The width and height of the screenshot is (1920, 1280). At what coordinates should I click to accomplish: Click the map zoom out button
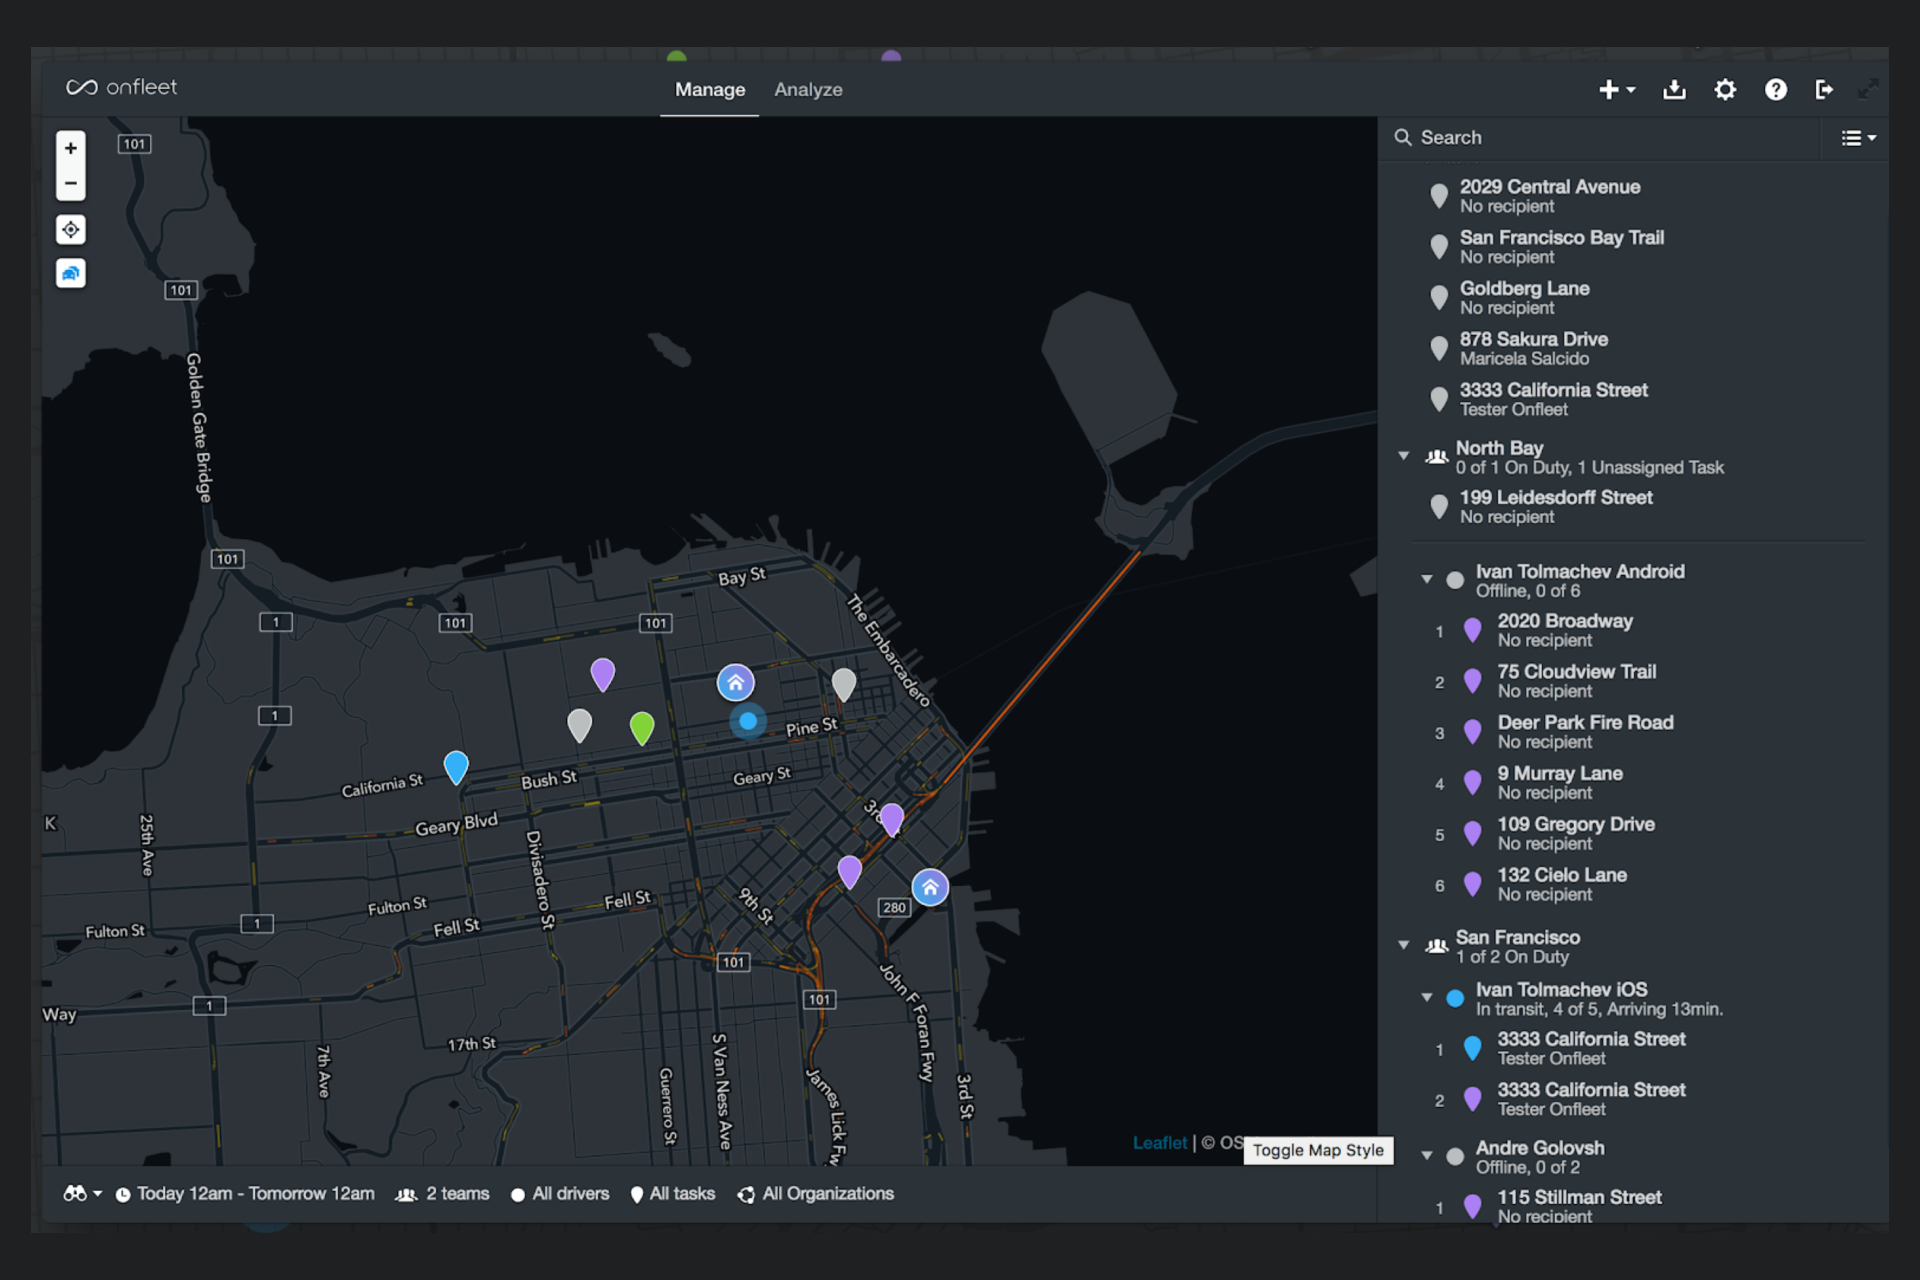[x=70, y=183]
